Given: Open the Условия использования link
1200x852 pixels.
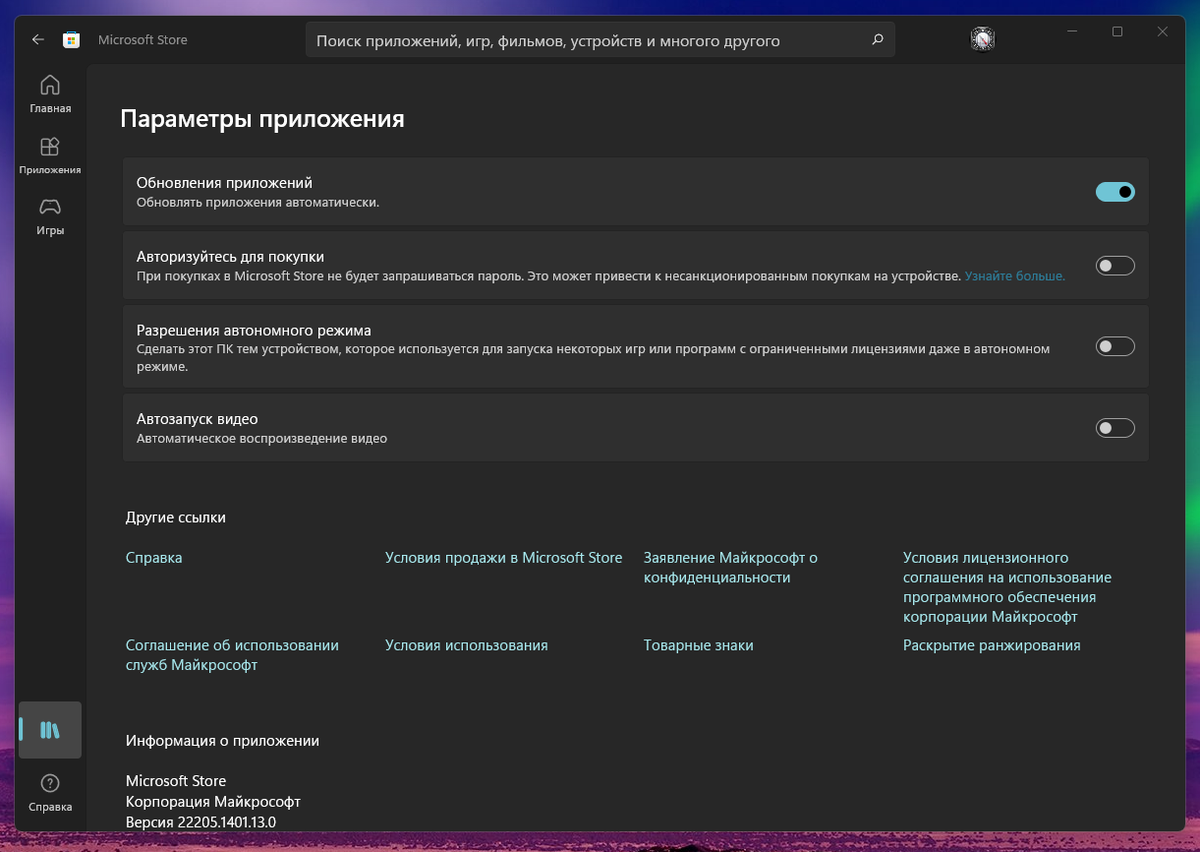Looking at the screenshot, I should (466, 646).
